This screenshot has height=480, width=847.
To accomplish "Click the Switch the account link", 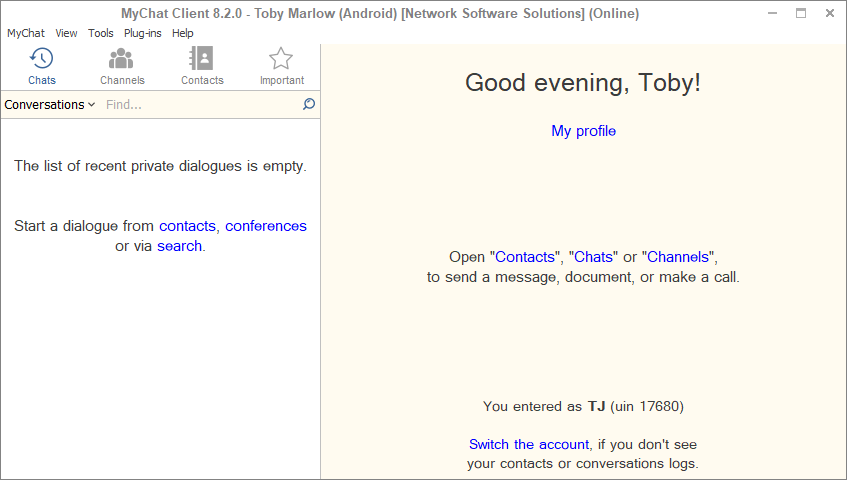I will (529, 444).
